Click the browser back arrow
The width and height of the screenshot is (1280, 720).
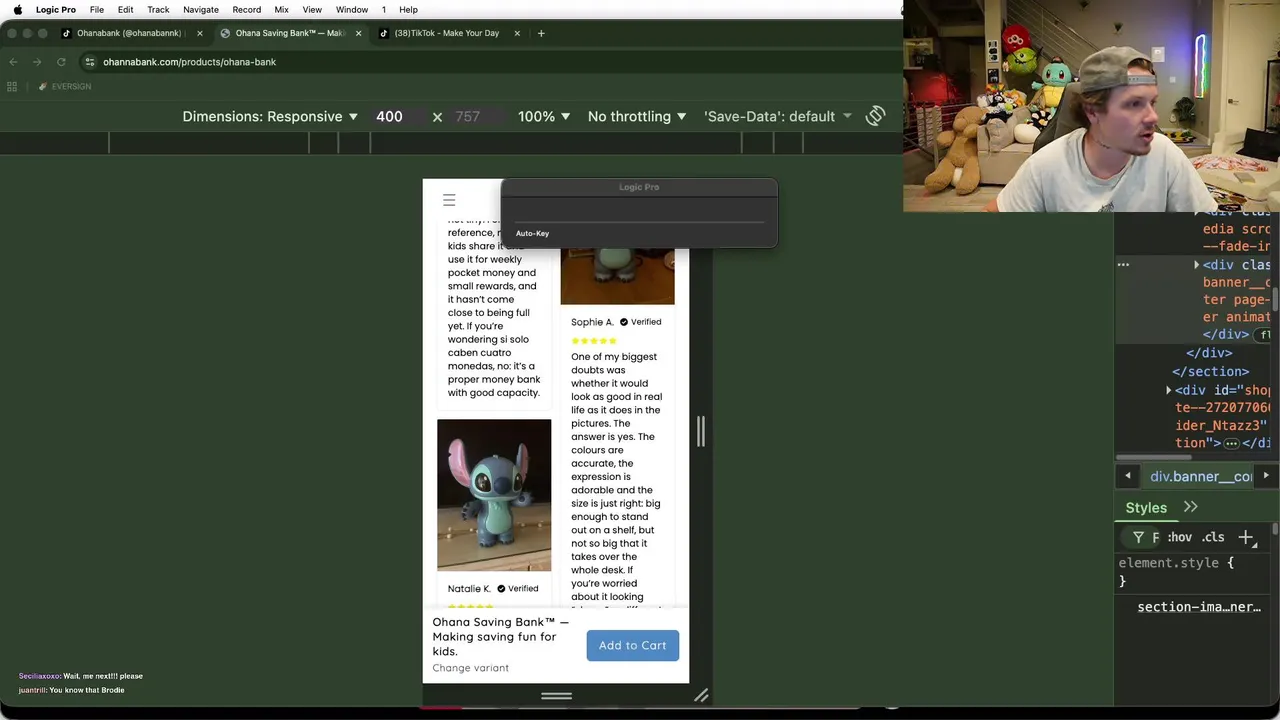coord(14,62)
